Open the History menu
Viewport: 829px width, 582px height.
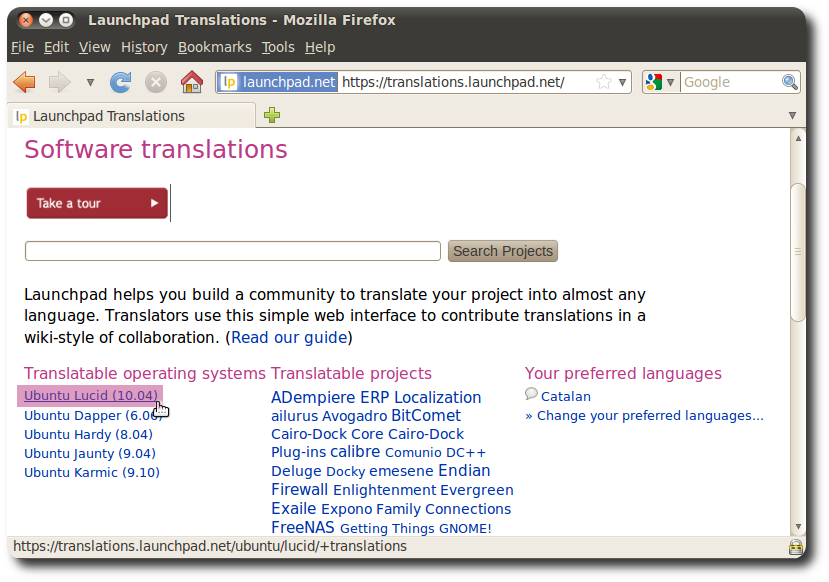click(144, 48)
